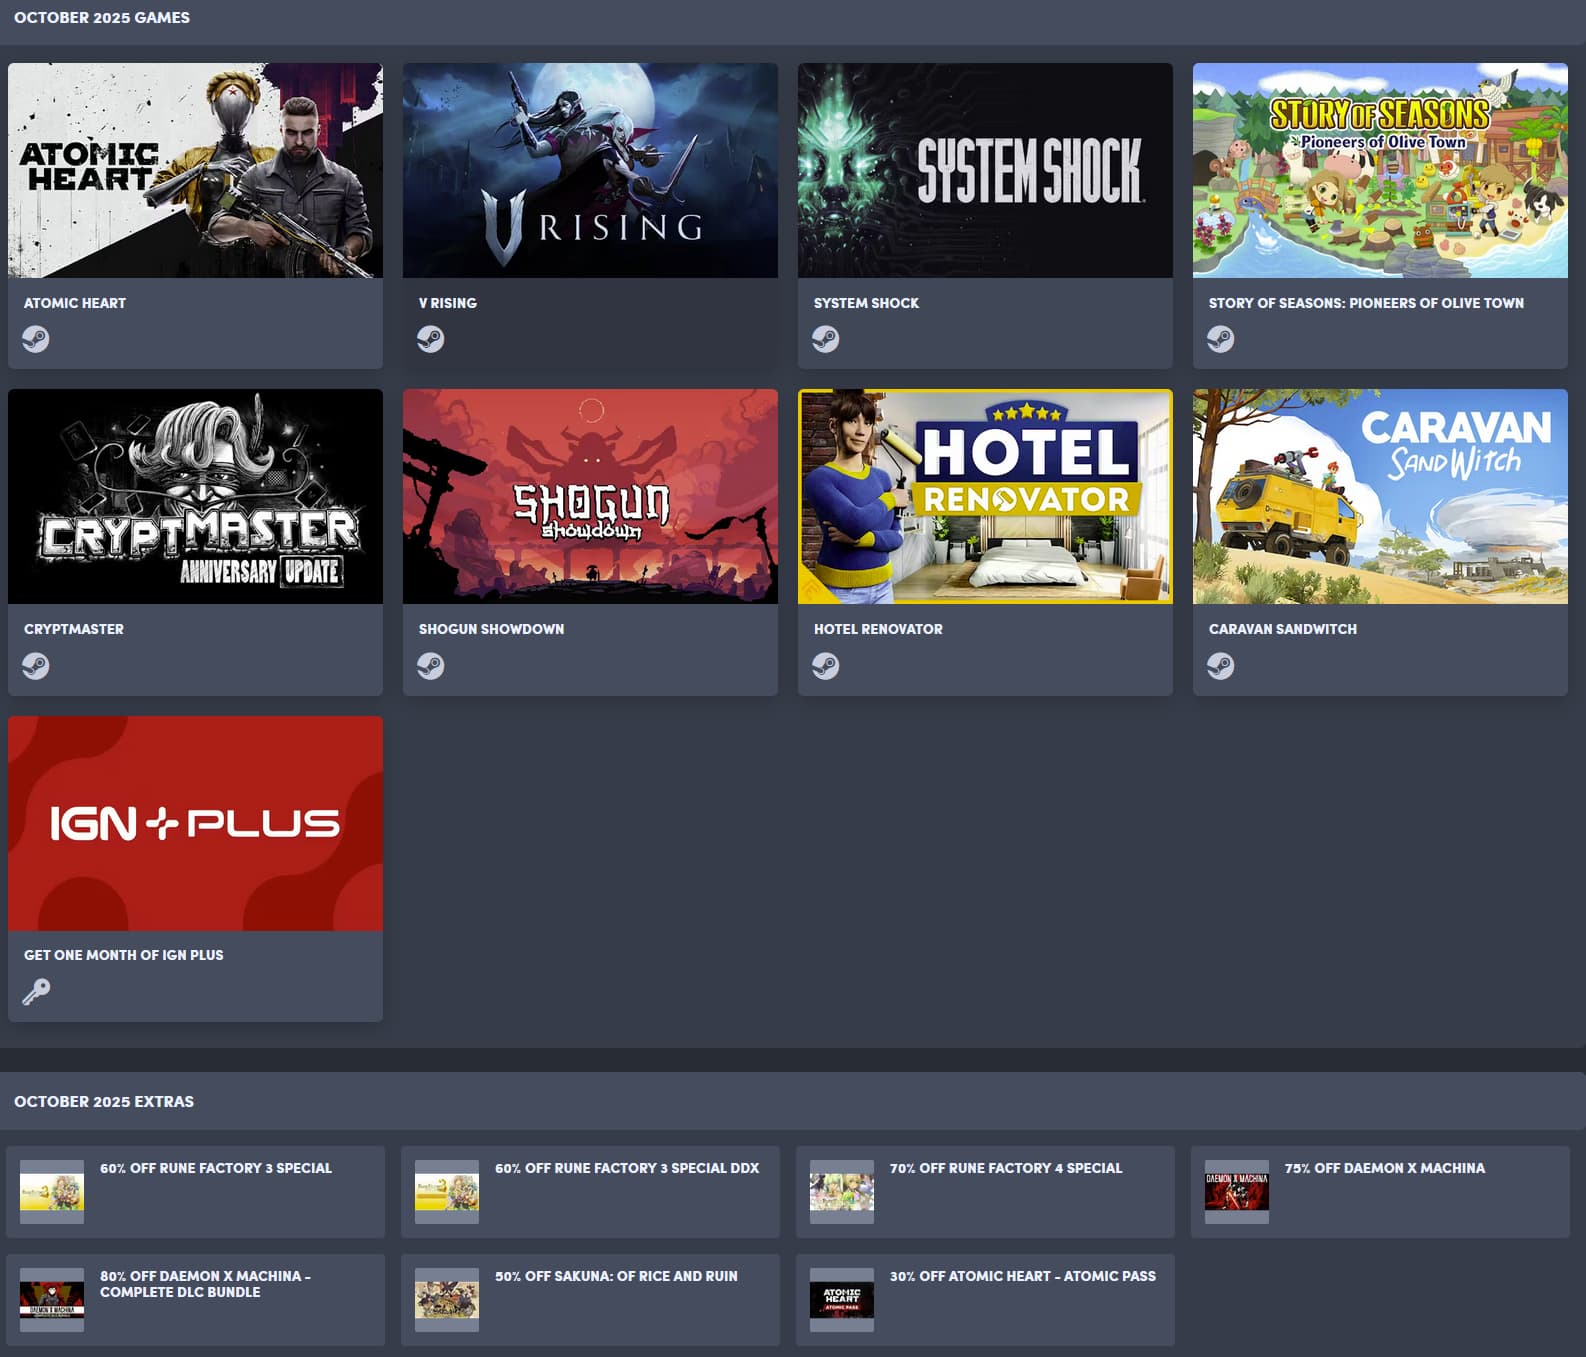Click the Steam icon under System Shock
Image resolution: width=1586 pixels, height=1357 pixels.
(826, 339)
